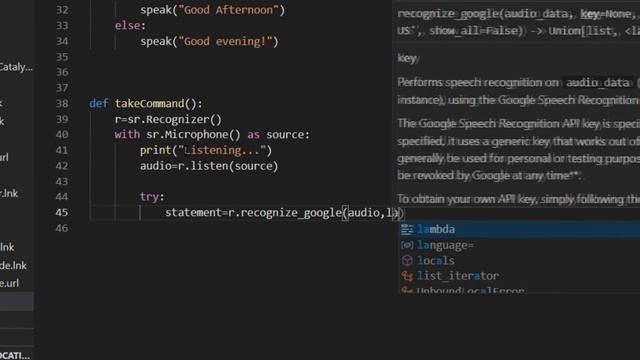
Task: Click the locals function cube icon
Action: (407, 261)
